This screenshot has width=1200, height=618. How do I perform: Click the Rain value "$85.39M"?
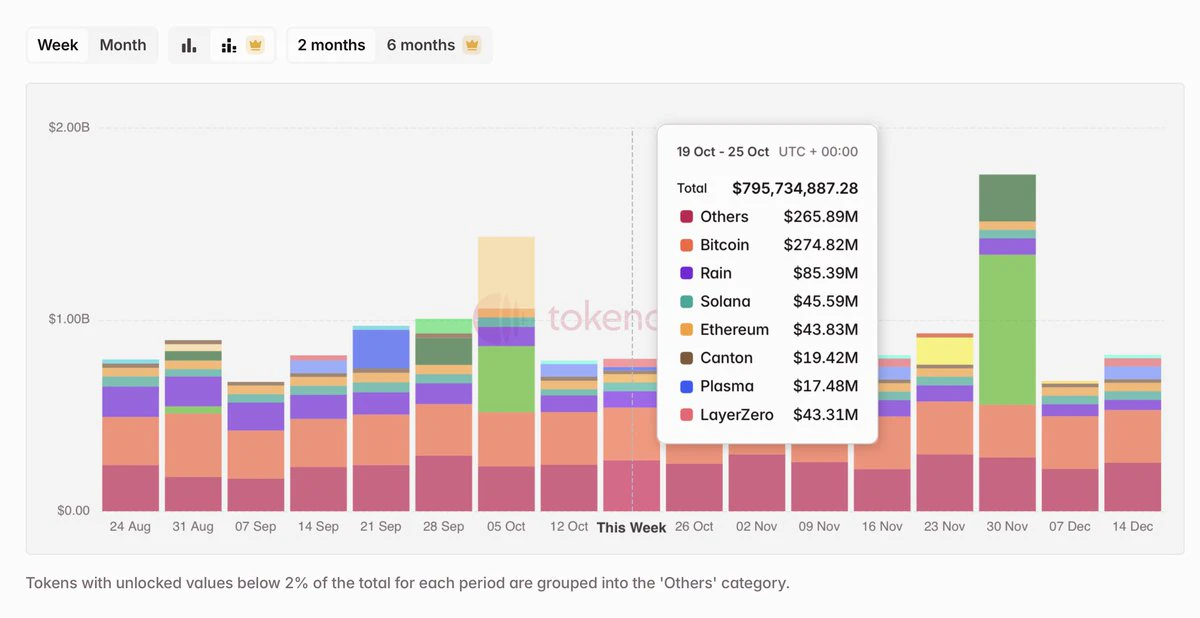(825, 273)
